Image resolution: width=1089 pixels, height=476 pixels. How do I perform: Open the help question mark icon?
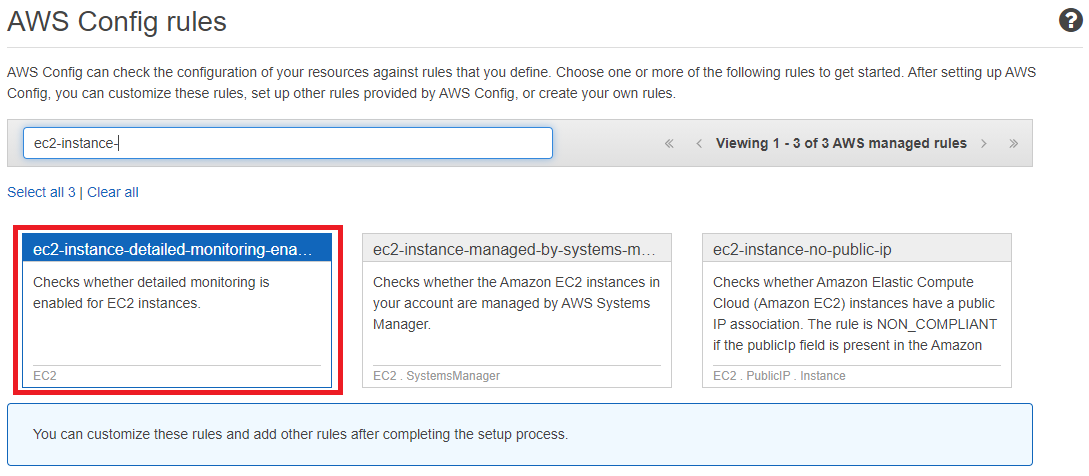pos(1070,22)
